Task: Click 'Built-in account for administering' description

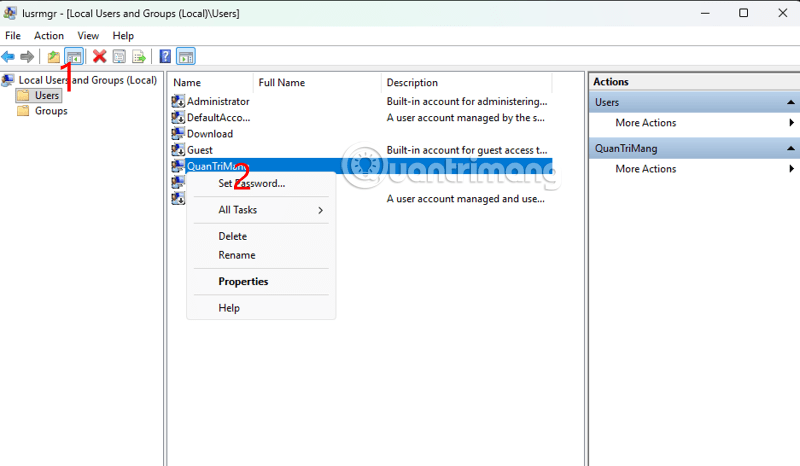Action: pyautogui.click(x=466, y=101)
